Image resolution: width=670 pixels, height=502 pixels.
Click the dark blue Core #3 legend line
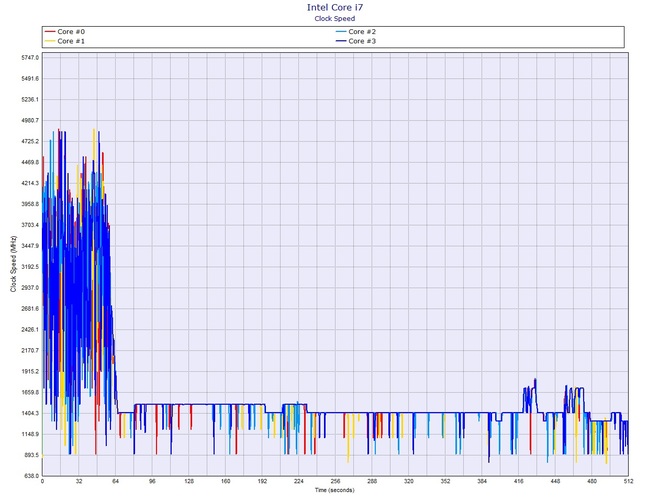click(x=341, y=41)
